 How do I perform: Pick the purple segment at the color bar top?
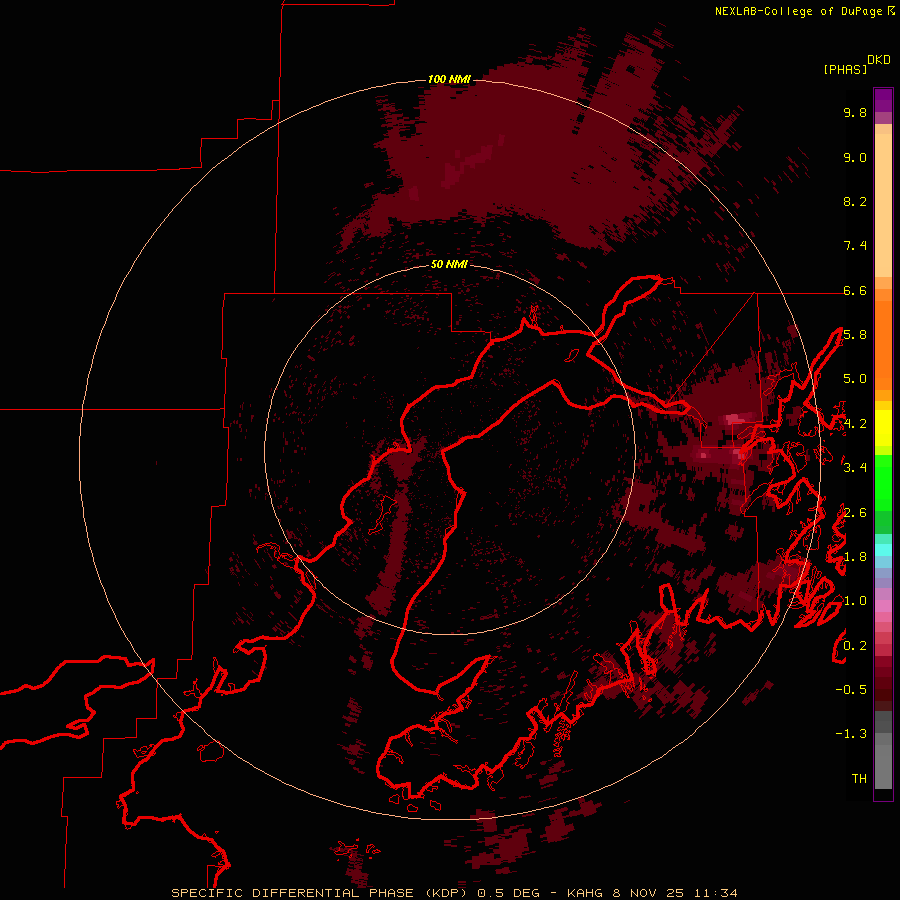(883, 101)
